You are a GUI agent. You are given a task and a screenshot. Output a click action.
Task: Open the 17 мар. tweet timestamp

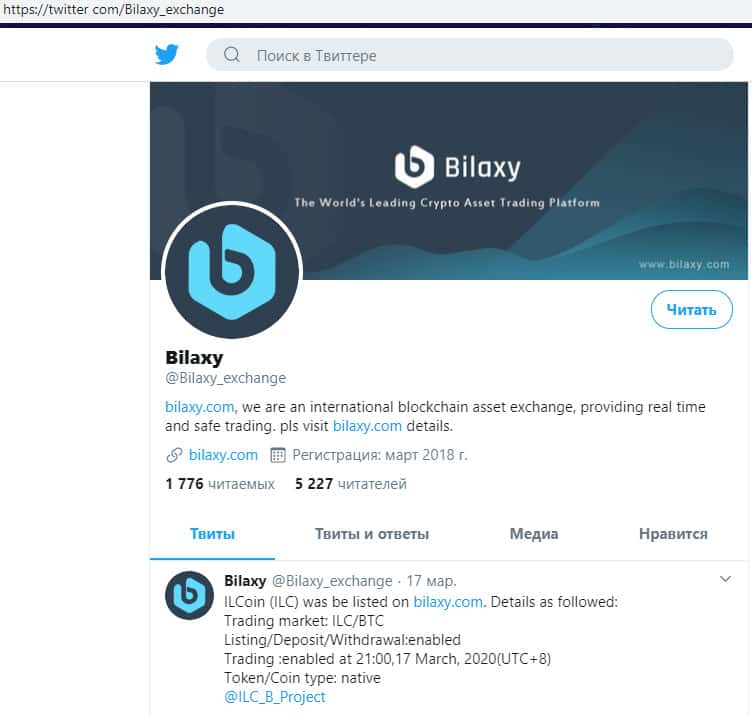[431, 581]
